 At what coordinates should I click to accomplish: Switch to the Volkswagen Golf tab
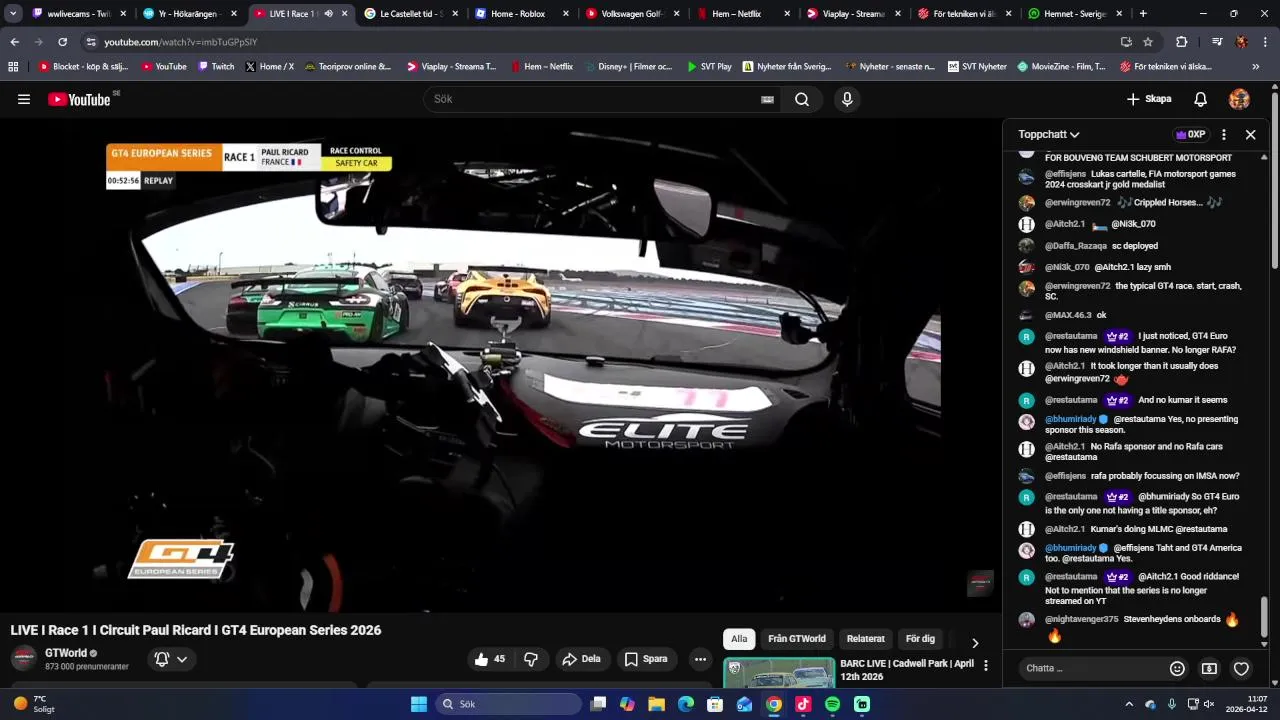[633, 14]
